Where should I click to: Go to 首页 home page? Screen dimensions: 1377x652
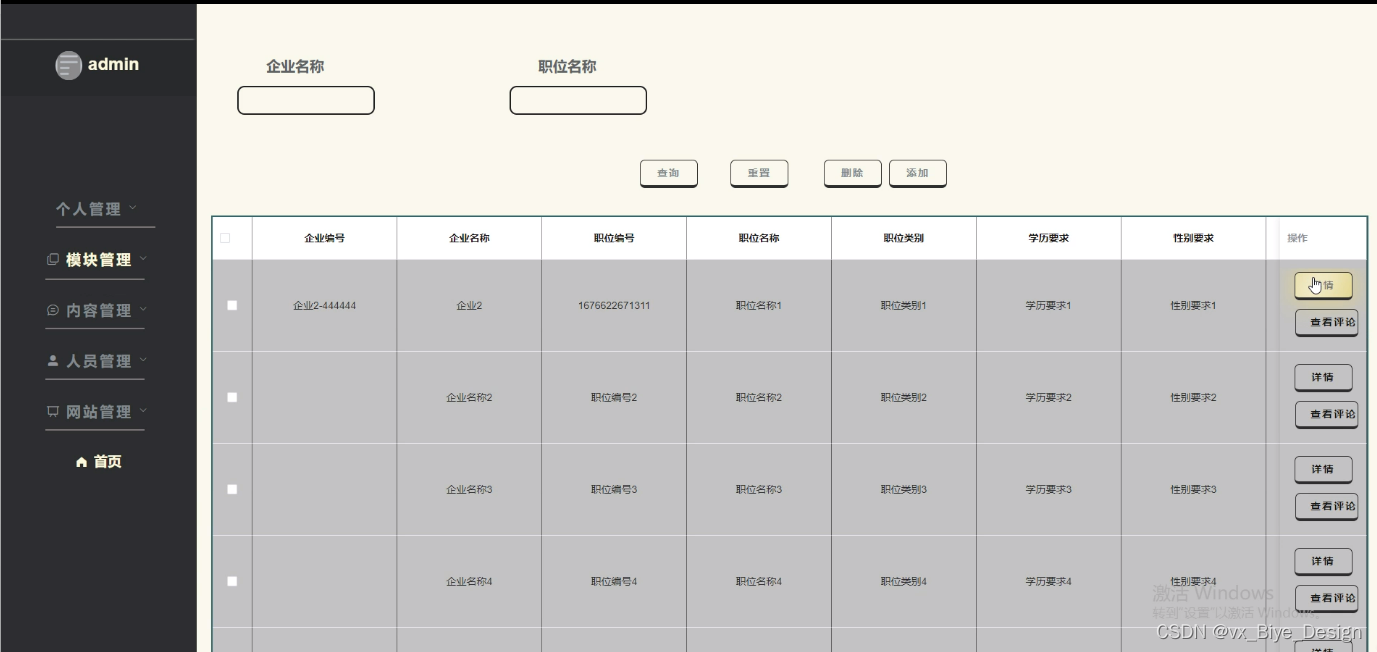click(x=98, y=462)
